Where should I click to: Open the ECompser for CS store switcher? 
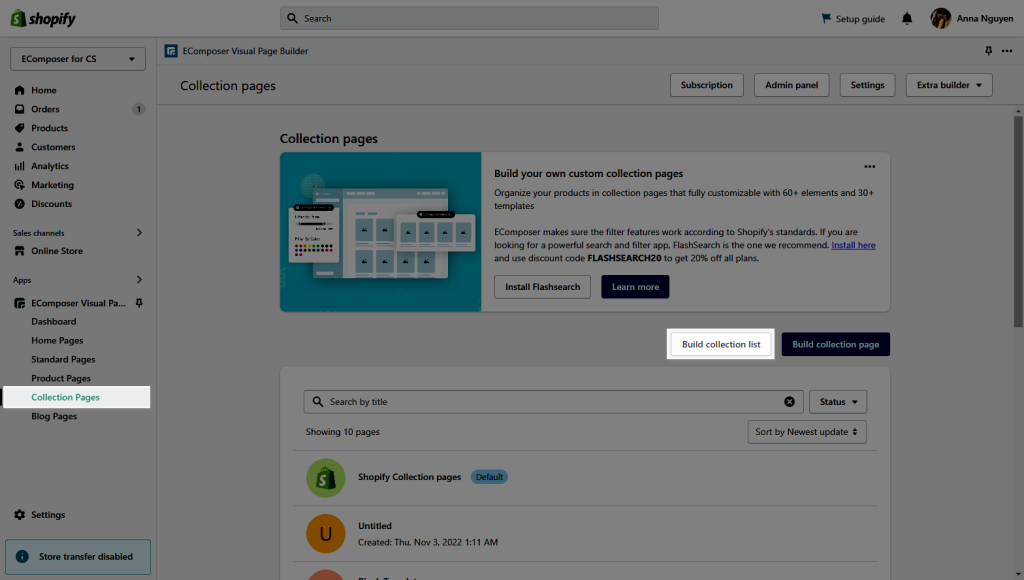pyautogui.click(x=78, y=59)
